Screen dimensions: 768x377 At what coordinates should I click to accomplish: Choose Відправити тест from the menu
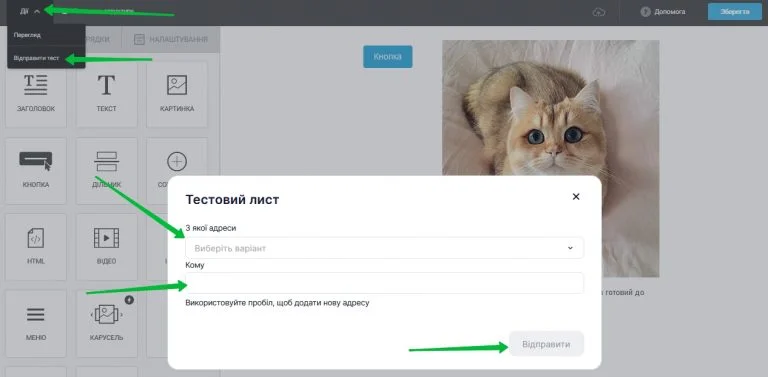37,58
